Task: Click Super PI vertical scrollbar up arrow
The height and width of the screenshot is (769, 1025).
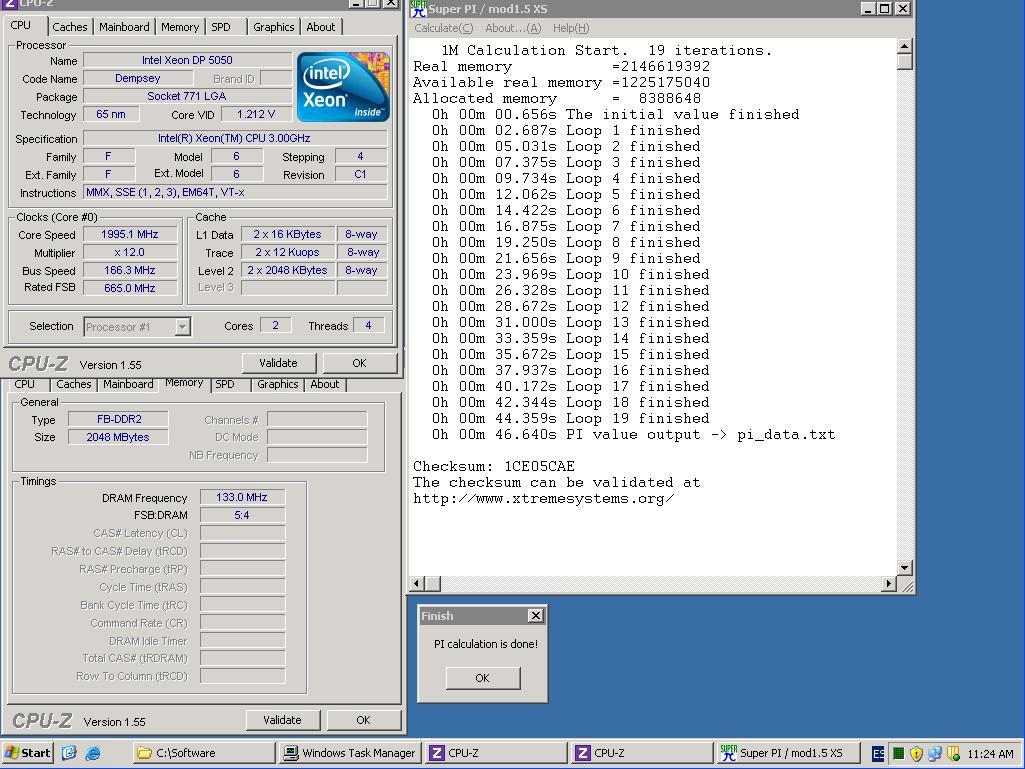Action: [x=905, y=46]
